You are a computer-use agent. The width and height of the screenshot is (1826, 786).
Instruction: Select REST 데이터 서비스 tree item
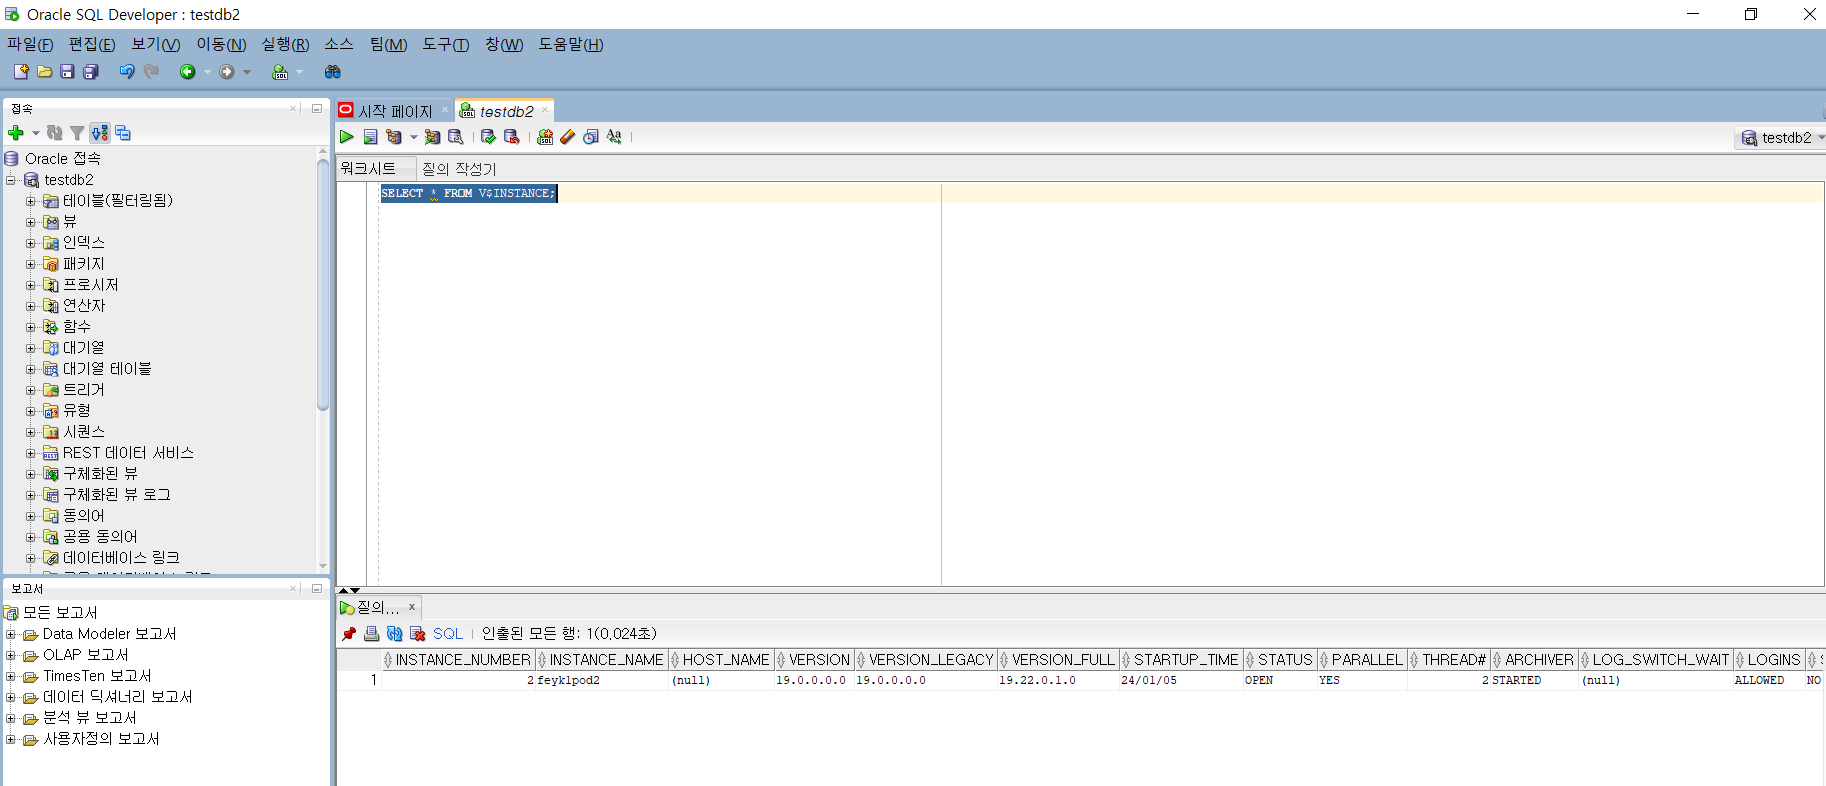128,453
